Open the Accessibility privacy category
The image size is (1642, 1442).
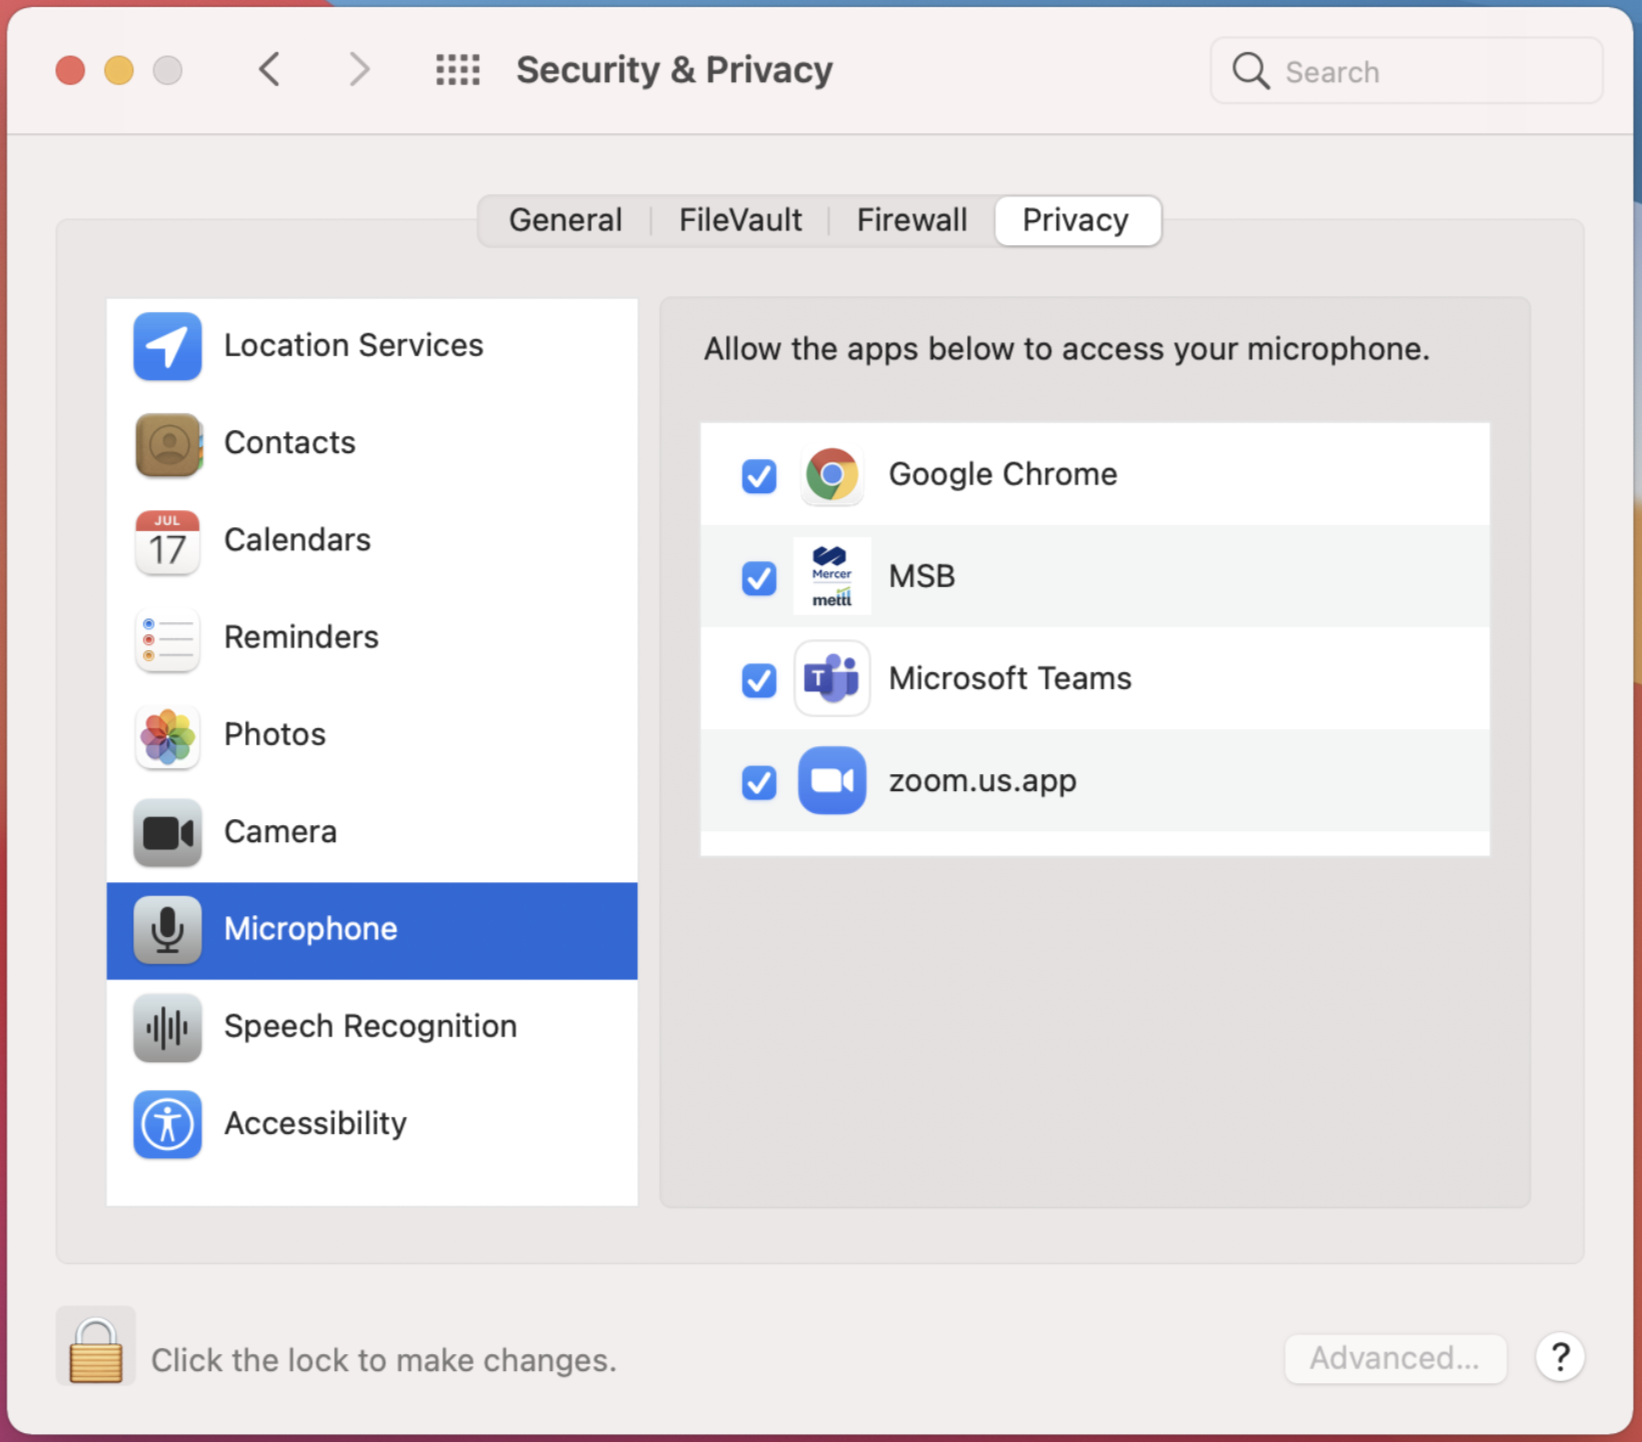pos(372,1124)
